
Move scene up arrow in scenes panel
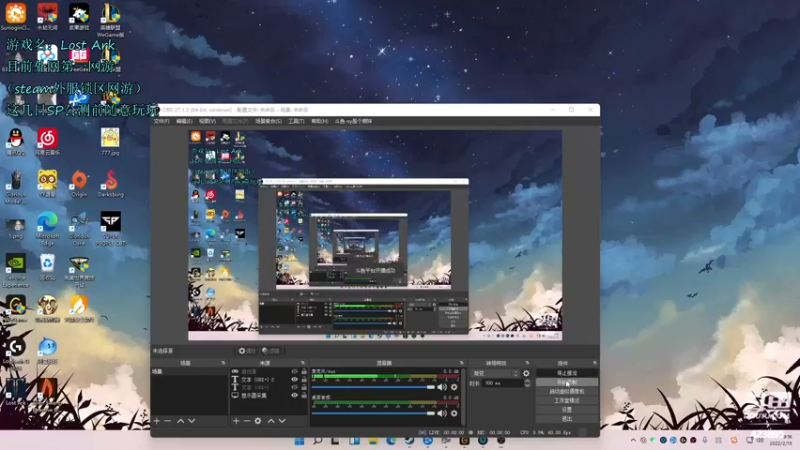click(x=181, y=421)
